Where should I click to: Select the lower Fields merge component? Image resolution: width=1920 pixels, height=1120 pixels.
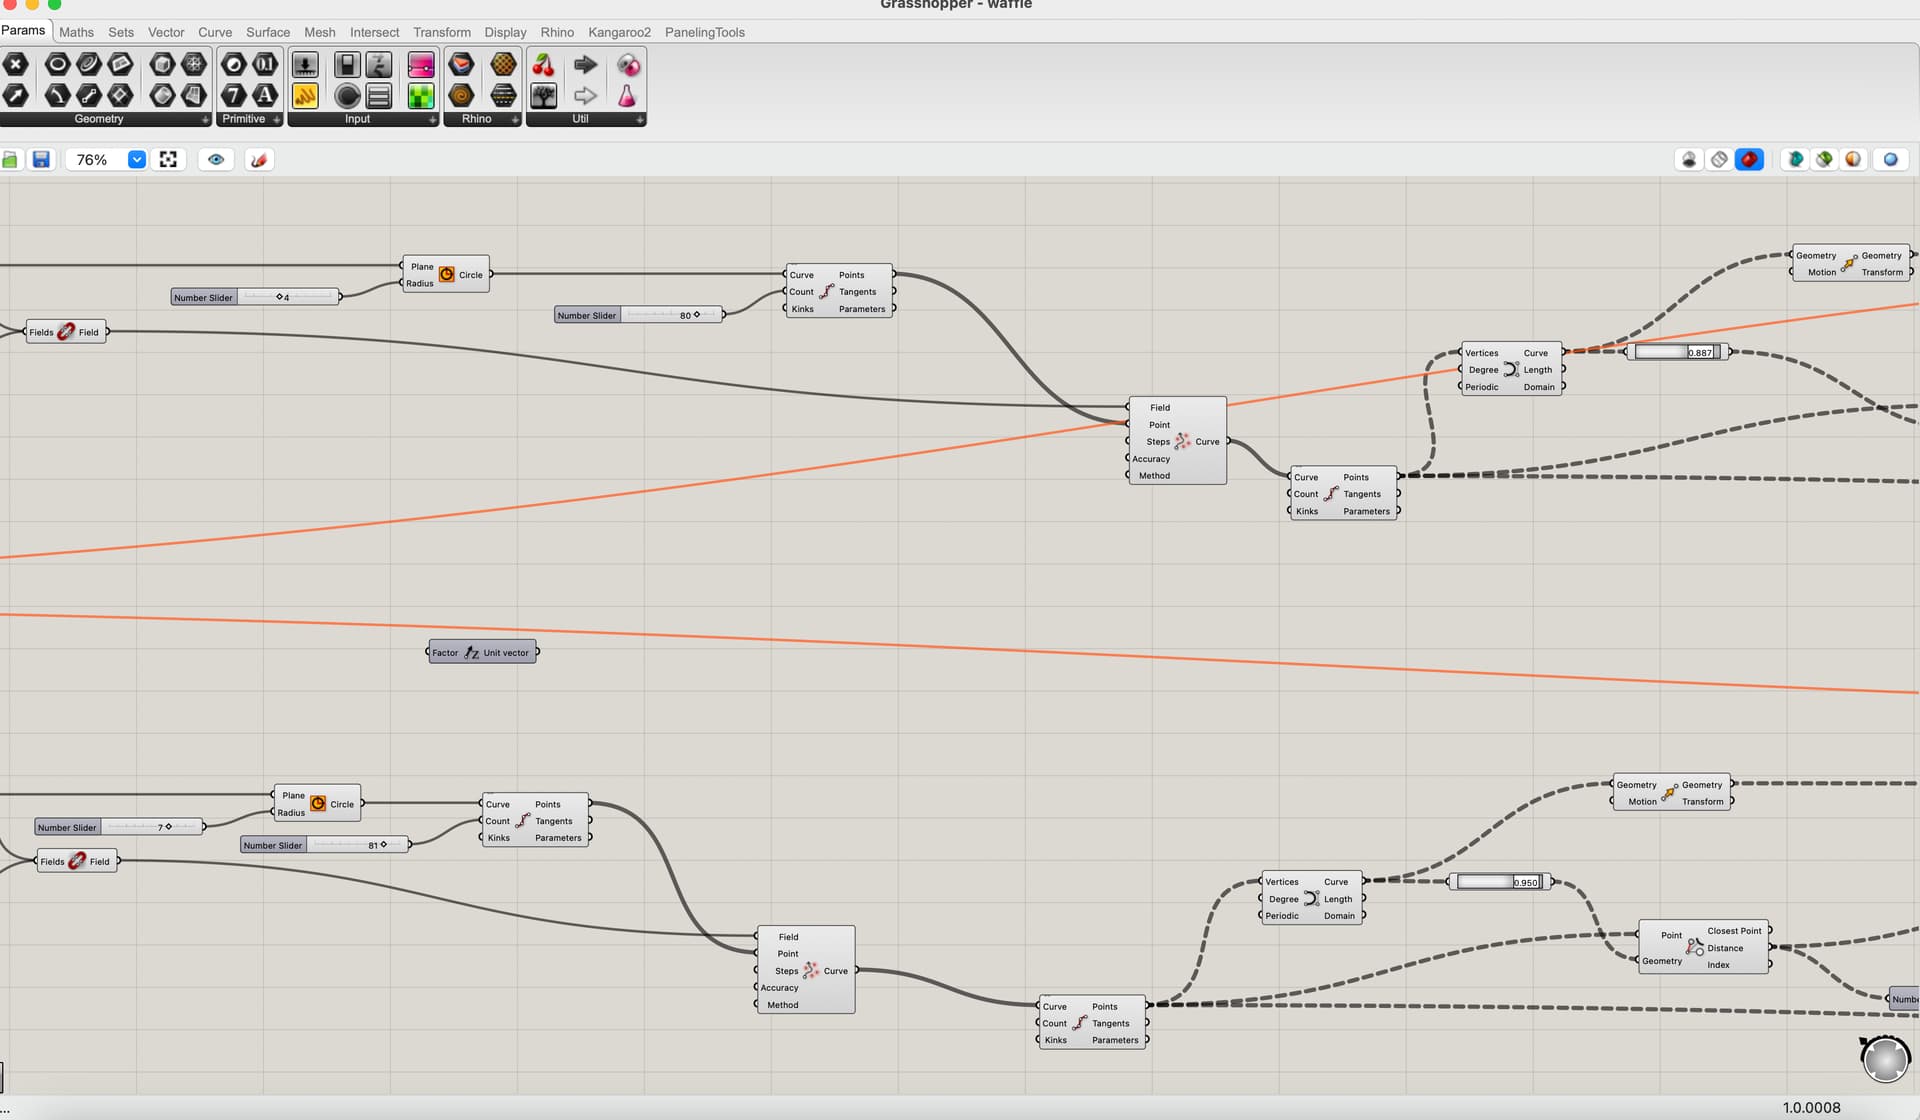pos(76,861)
